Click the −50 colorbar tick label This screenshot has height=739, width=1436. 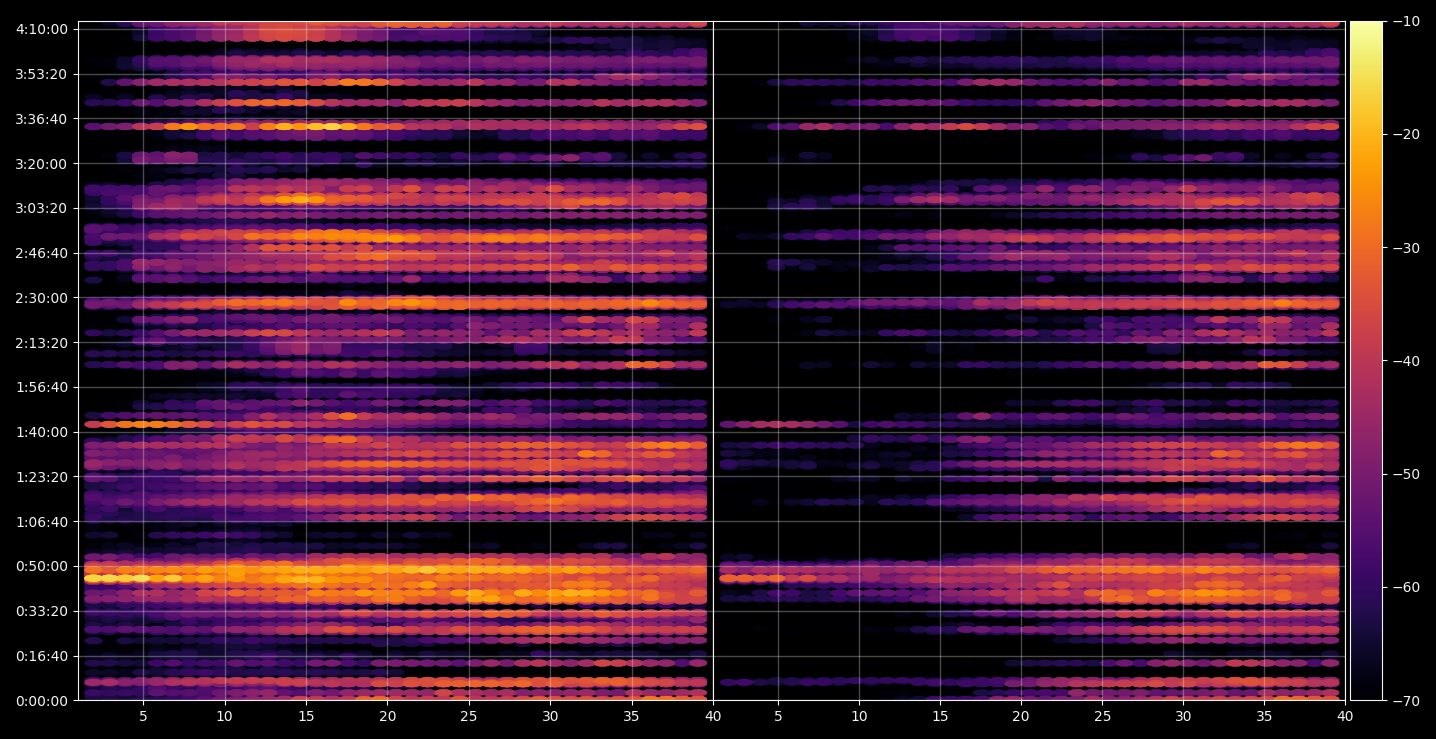[x=1405, y=474]
